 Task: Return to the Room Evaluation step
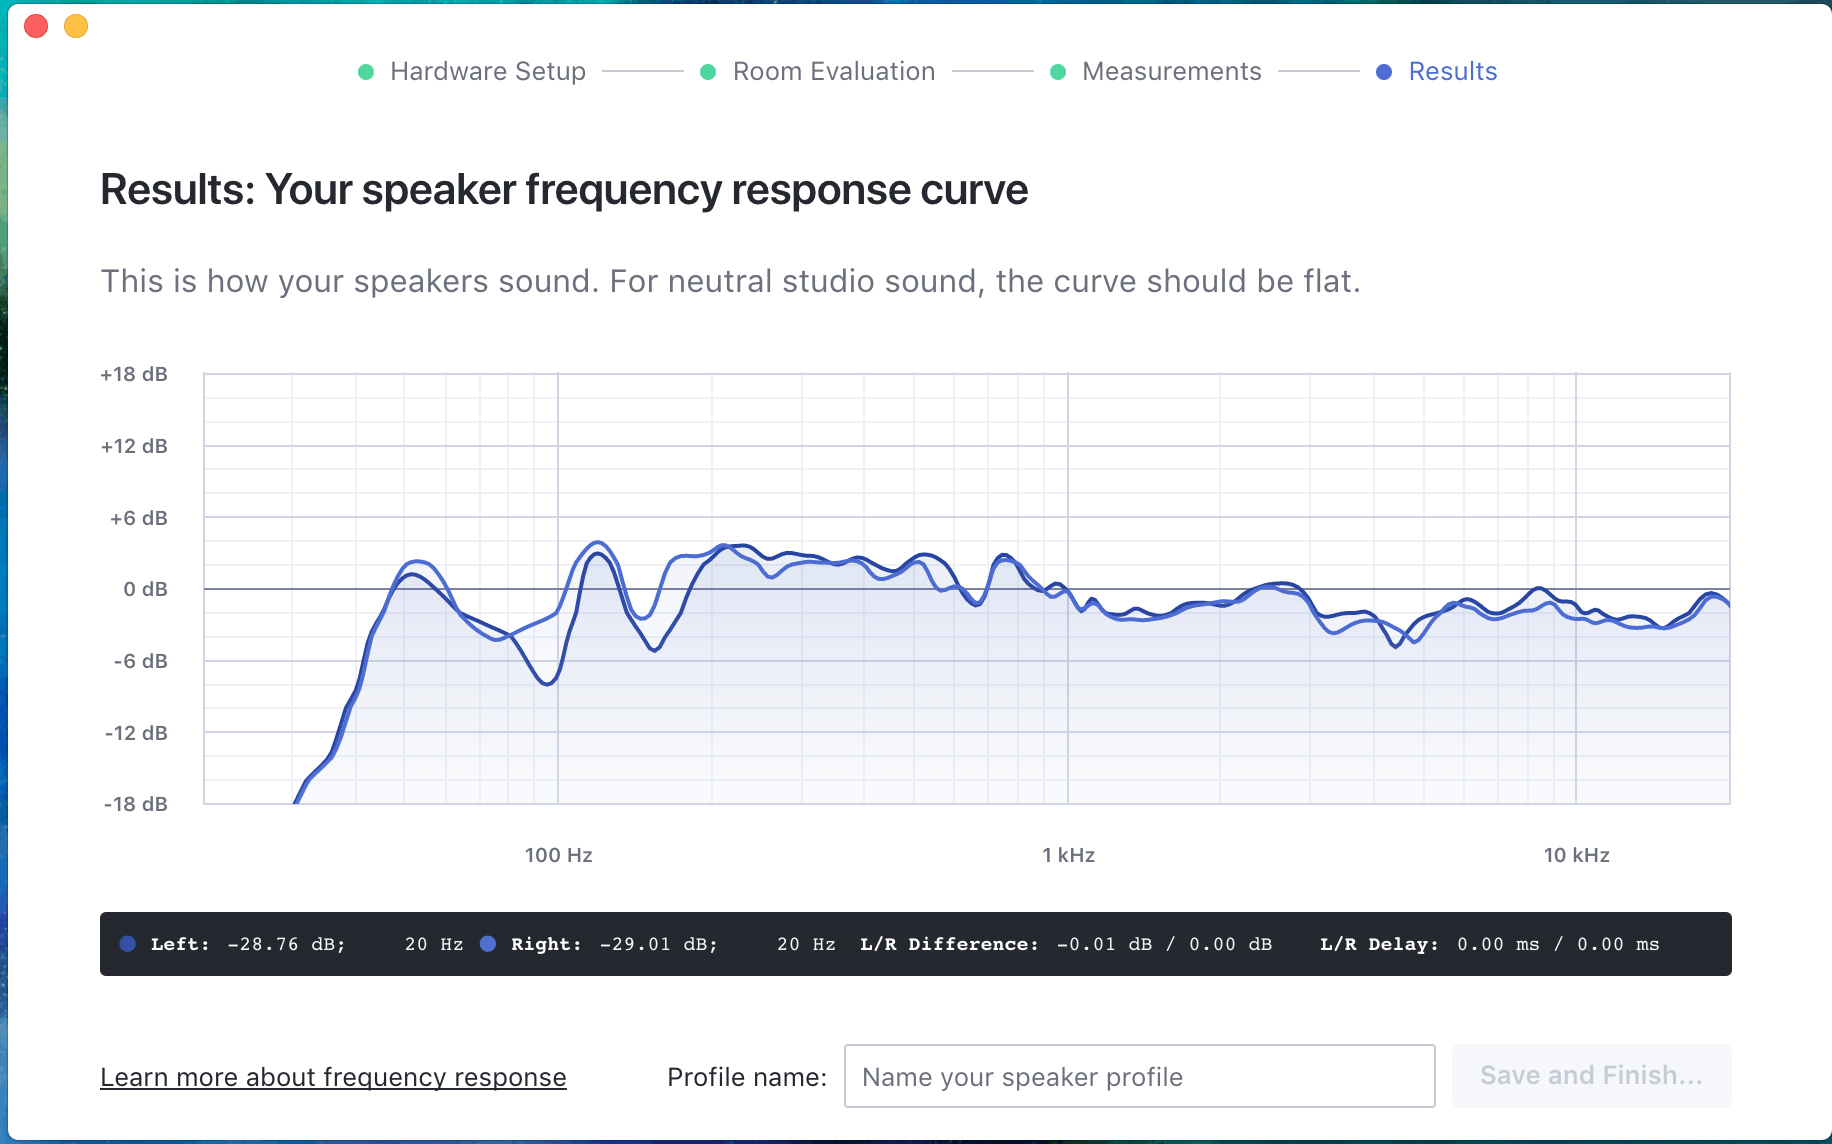tap(833, 72)
